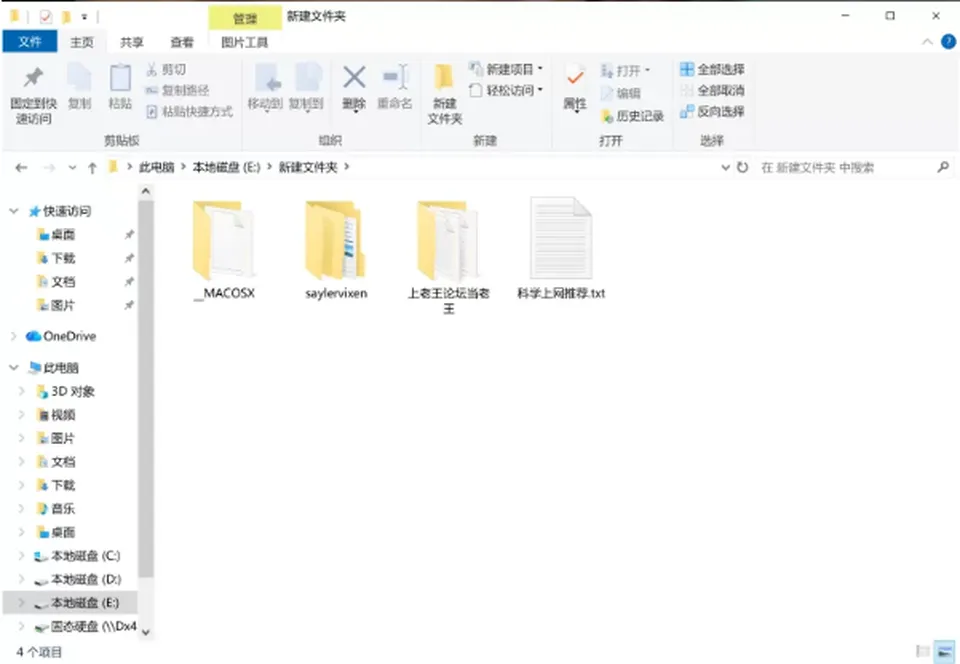Image resolution: width=960 pixels, height=664 pixels.
Task: Click the refresh icon beside the address bar
Action: point(743,167)
